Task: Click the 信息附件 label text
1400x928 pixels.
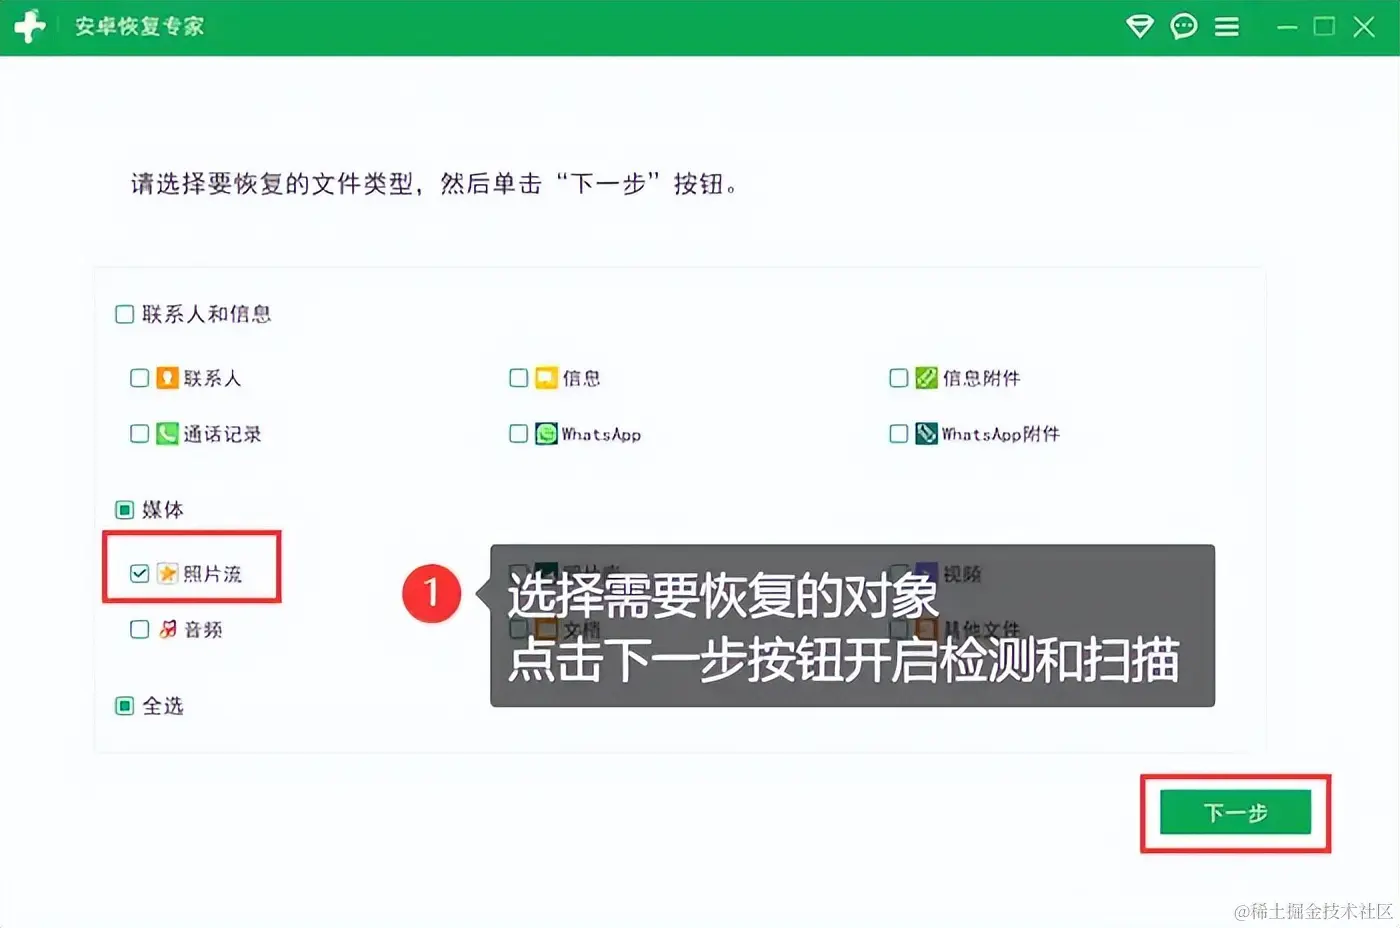Action: pos(981,378)
